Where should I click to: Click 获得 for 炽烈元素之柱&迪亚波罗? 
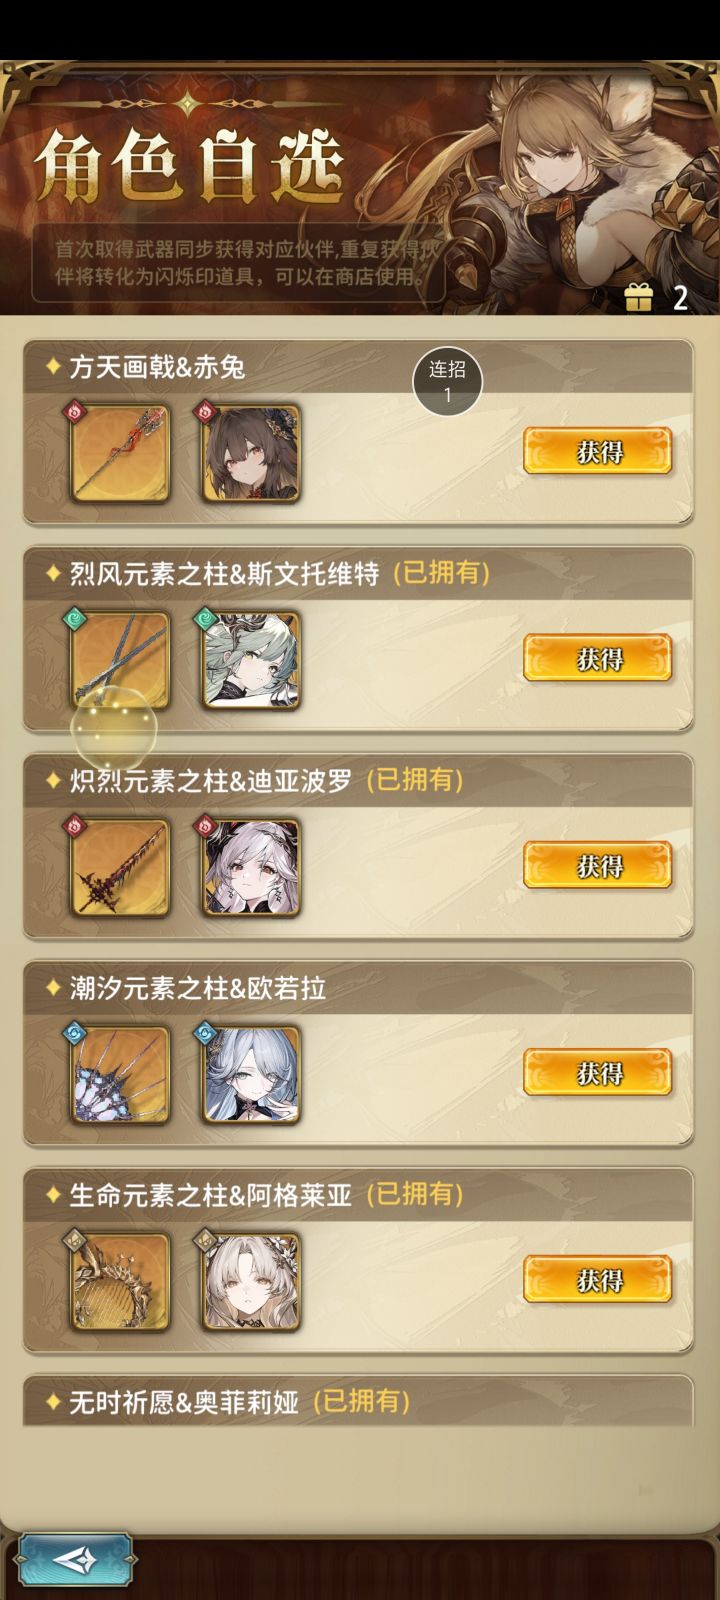(x=598, y=866)
